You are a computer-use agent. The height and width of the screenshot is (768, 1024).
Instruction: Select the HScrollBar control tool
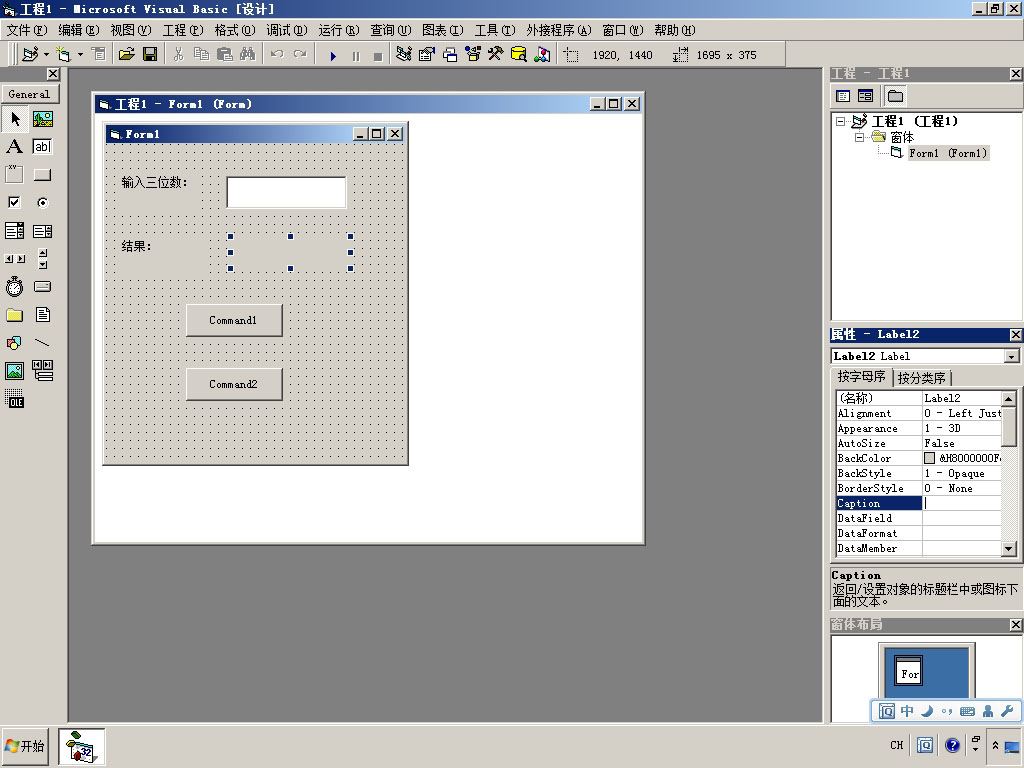click(x=15, y=259)
